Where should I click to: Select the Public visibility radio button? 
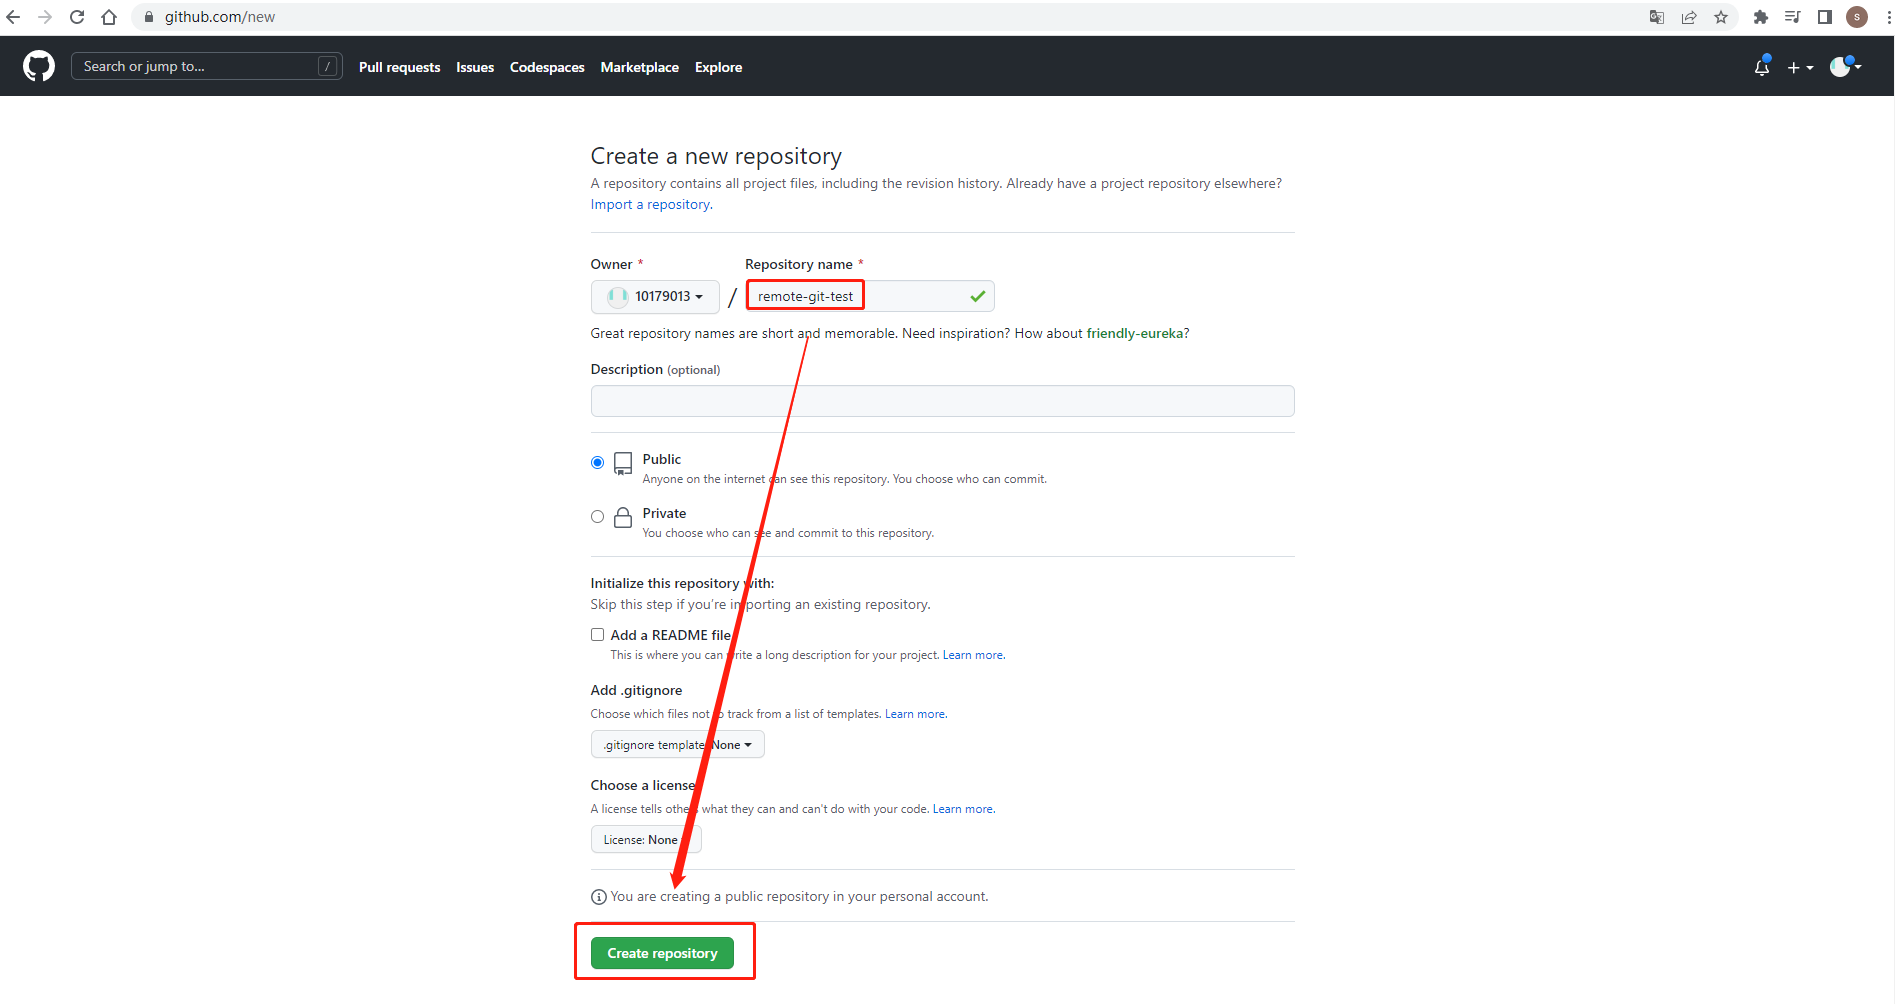(597, 462)
